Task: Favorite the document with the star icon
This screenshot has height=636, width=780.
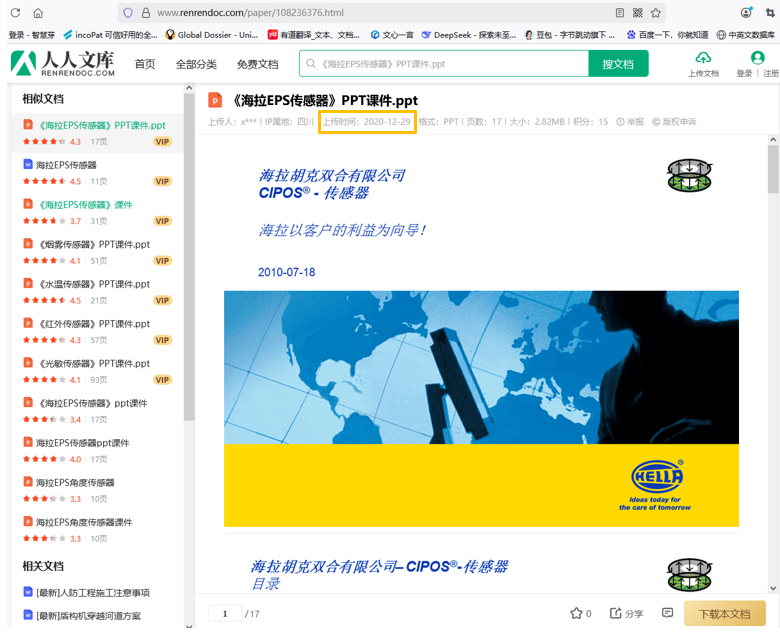Action: (576, 614)
